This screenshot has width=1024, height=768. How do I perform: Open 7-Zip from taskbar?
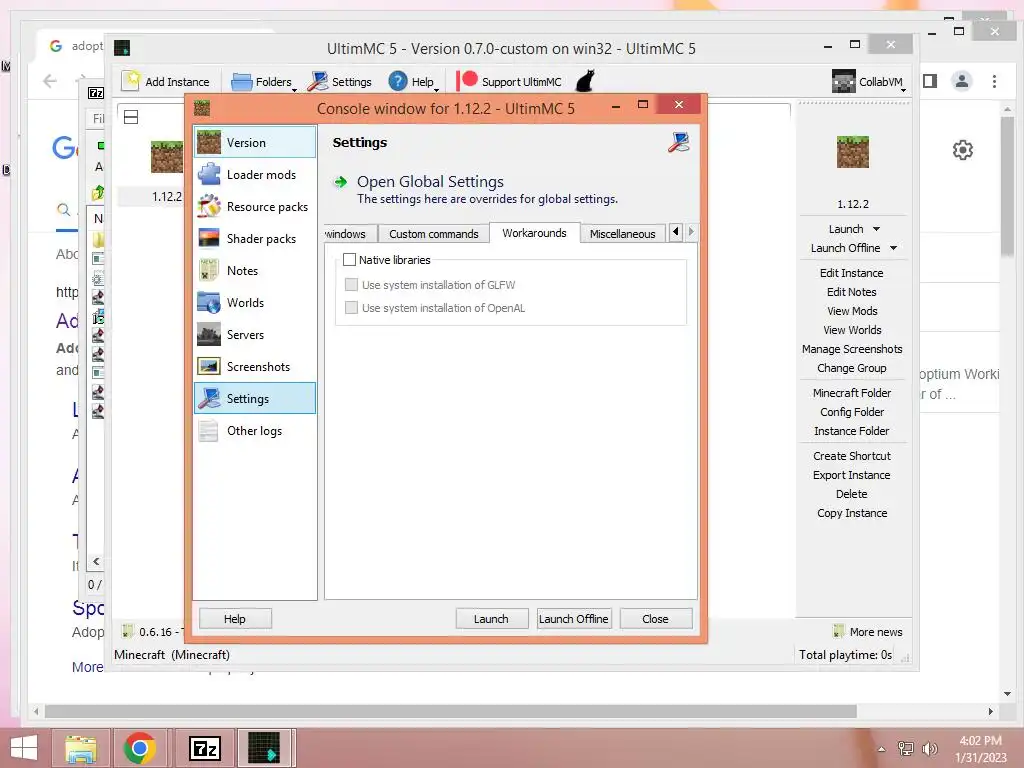click(x=204, y=748)
